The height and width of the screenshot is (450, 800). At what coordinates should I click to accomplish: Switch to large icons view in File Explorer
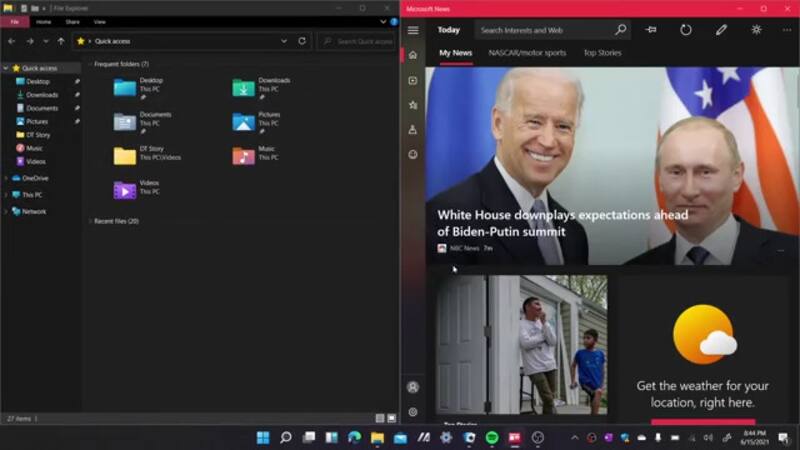tap(391, 417)
